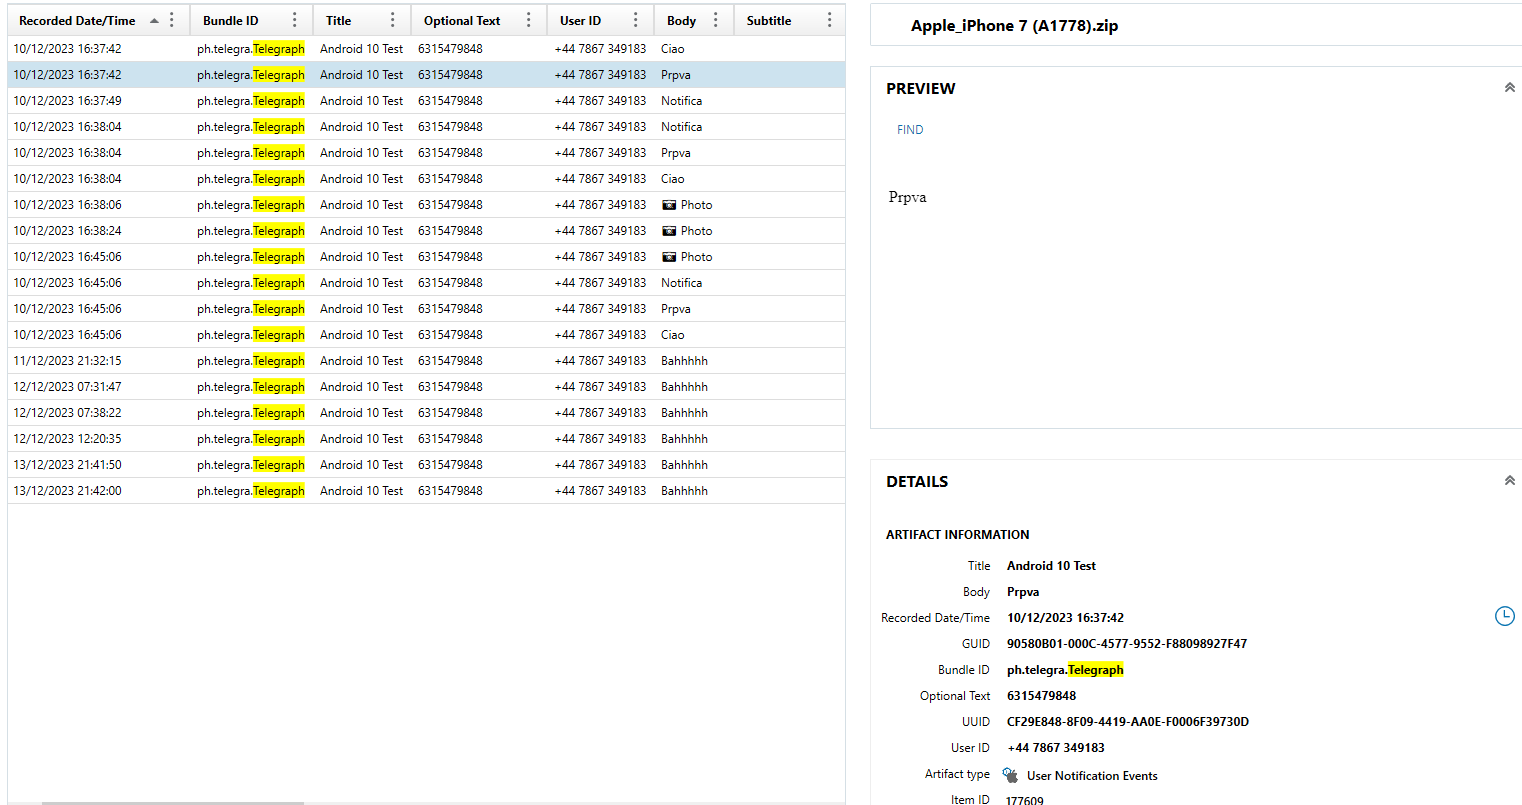Select row recorded at 10/12/2023 16:45:06 with Notifica
This screenshot has width=1522, height=805.
[x=426, y=282]
